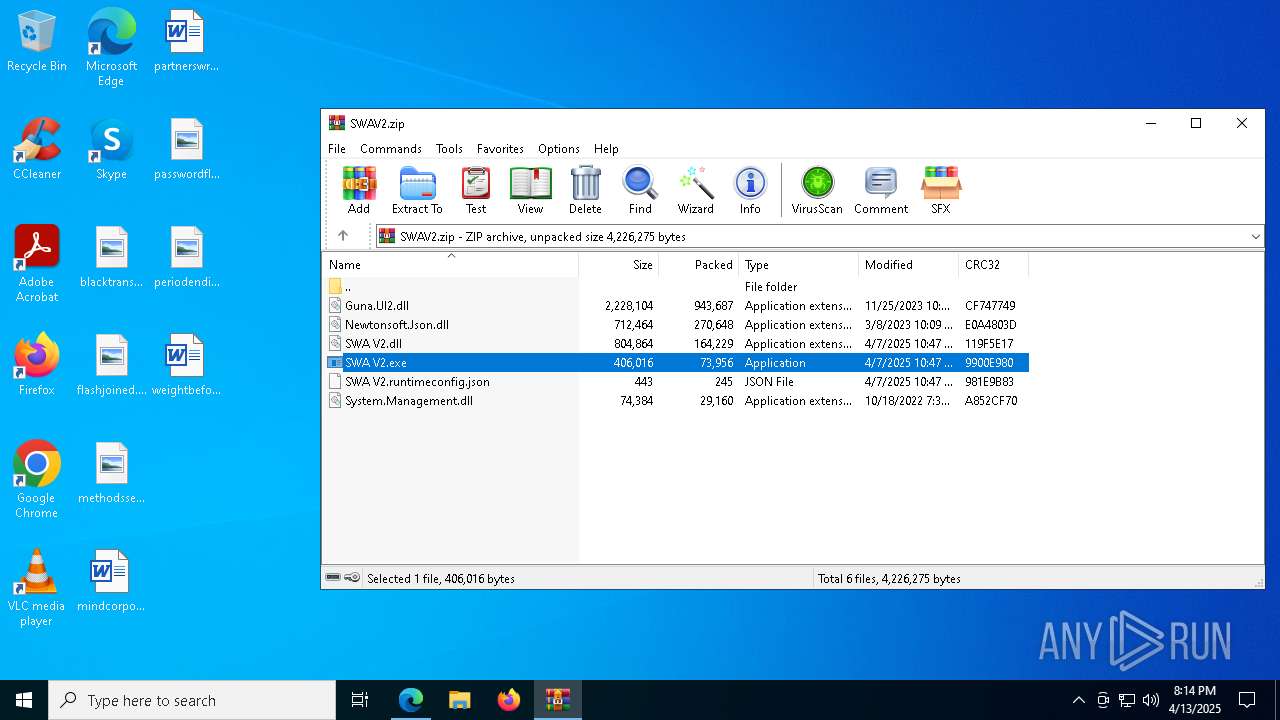This screenshot has width=1280, height=720.
Task: Open the Tools menu
Action: click(x=449, y=148)
